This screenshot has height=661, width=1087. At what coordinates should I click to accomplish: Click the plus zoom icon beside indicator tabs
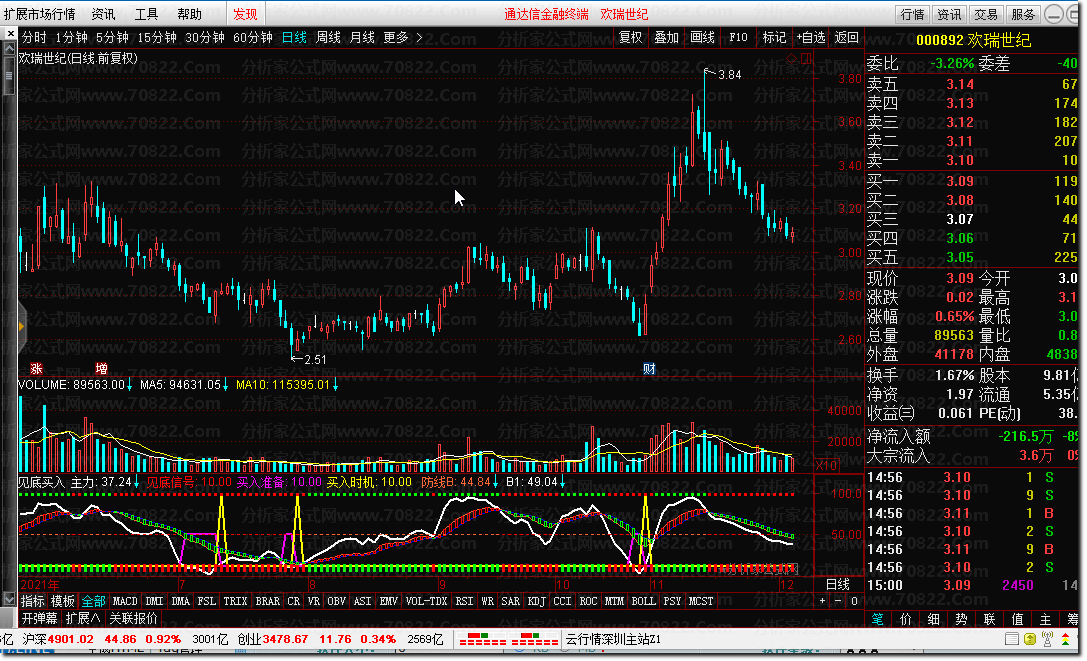coord(823,602)
